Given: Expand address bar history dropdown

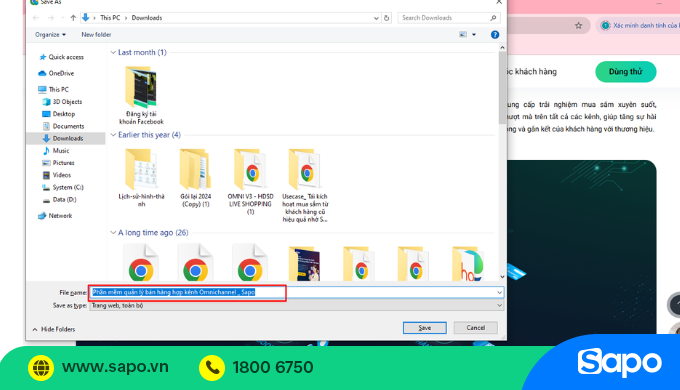Looking at the screenshot, I should (376, 18).
